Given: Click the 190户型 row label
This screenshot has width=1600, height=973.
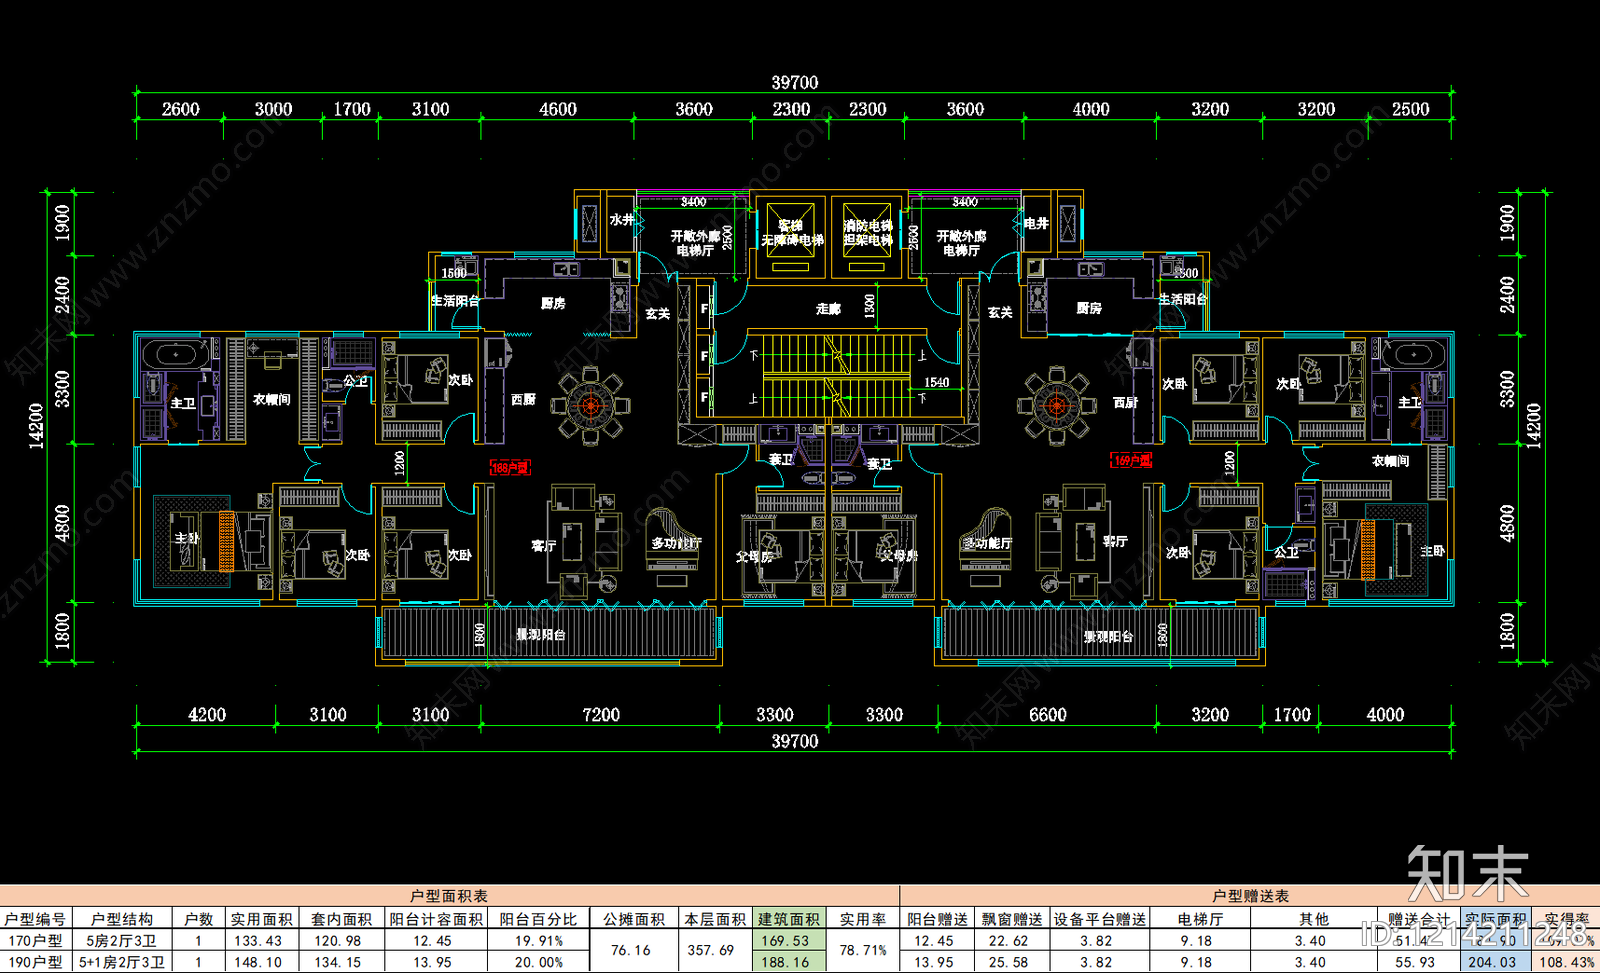Looking at the screenshot, I should point(35,962).
